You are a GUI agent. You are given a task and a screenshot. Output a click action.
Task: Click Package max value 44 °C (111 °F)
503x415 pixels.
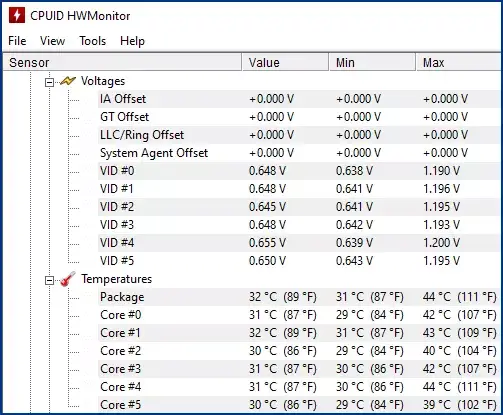460,297
